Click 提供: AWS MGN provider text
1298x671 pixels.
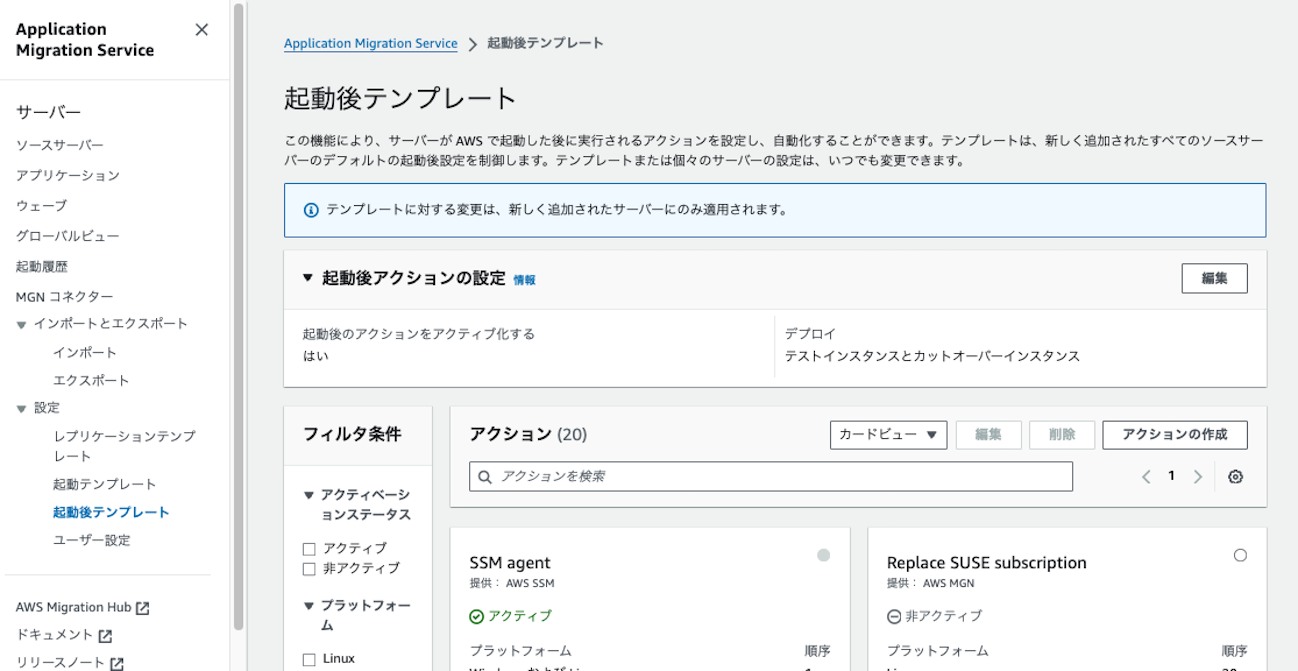pos(931,584)
